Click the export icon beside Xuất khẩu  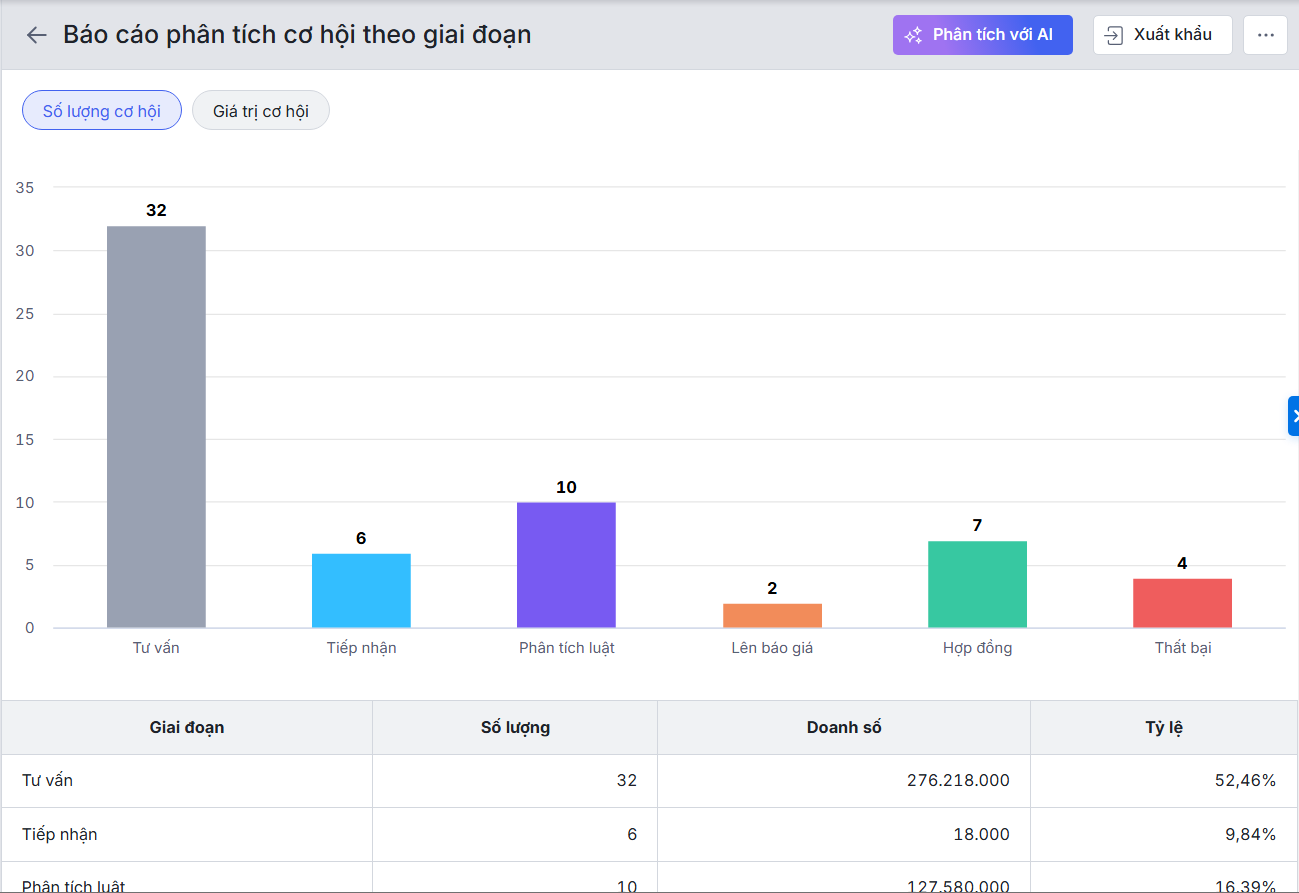point(1113,35)
